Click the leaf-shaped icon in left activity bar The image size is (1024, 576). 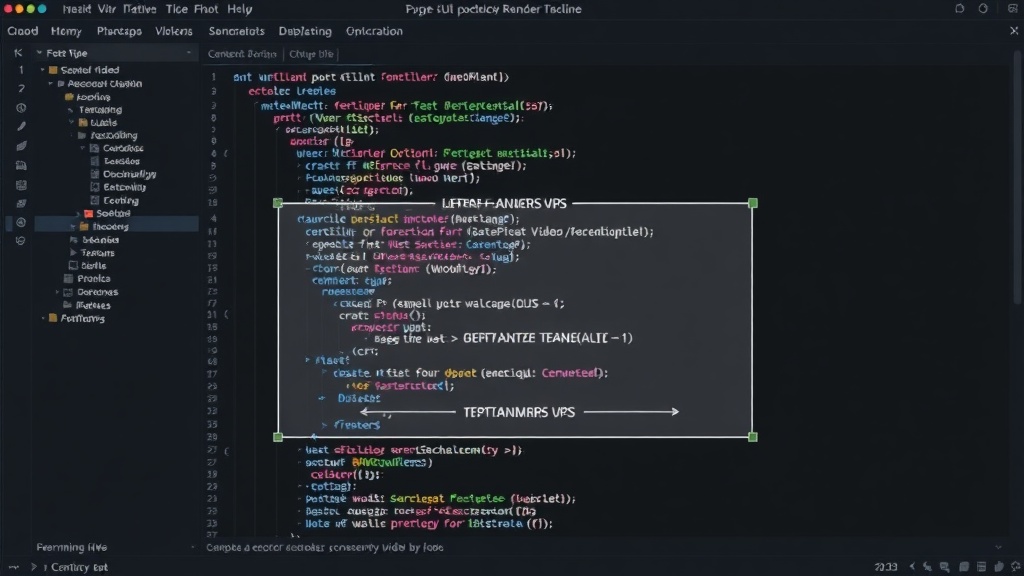(21, 146)
